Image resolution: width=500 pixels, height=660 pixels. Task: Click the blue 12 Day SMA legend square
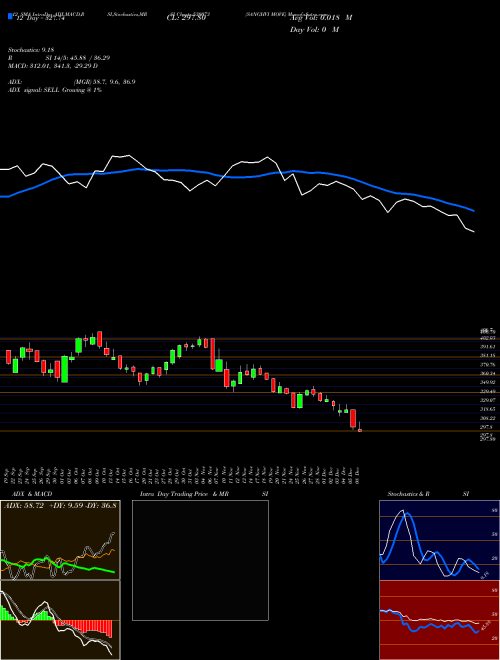tap(11, 17)
